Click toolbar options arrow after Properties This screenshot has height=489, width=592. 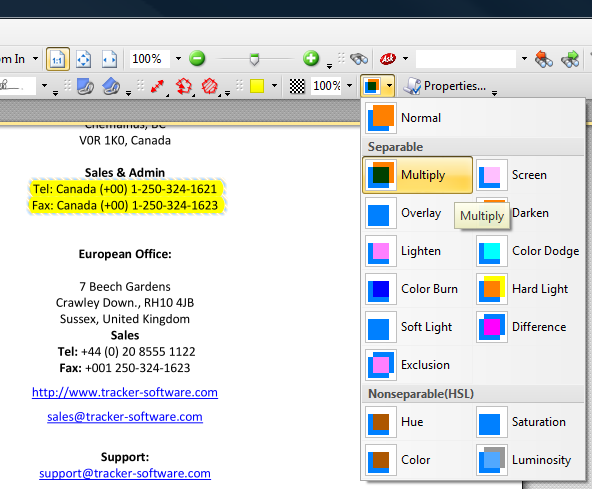point(494,93)
